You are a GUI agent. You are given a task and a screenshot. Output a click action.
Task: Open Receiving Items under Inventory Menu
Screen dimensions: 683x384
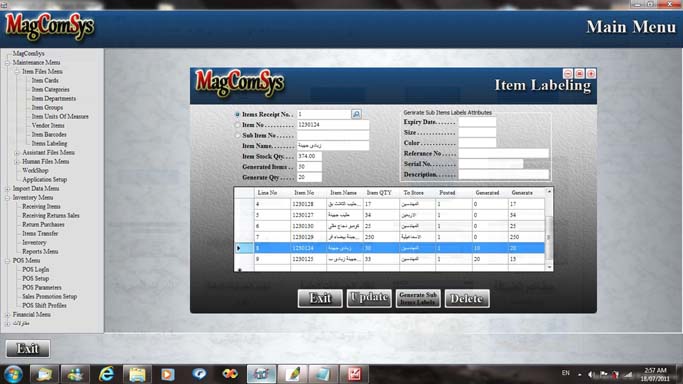[41, 206]
